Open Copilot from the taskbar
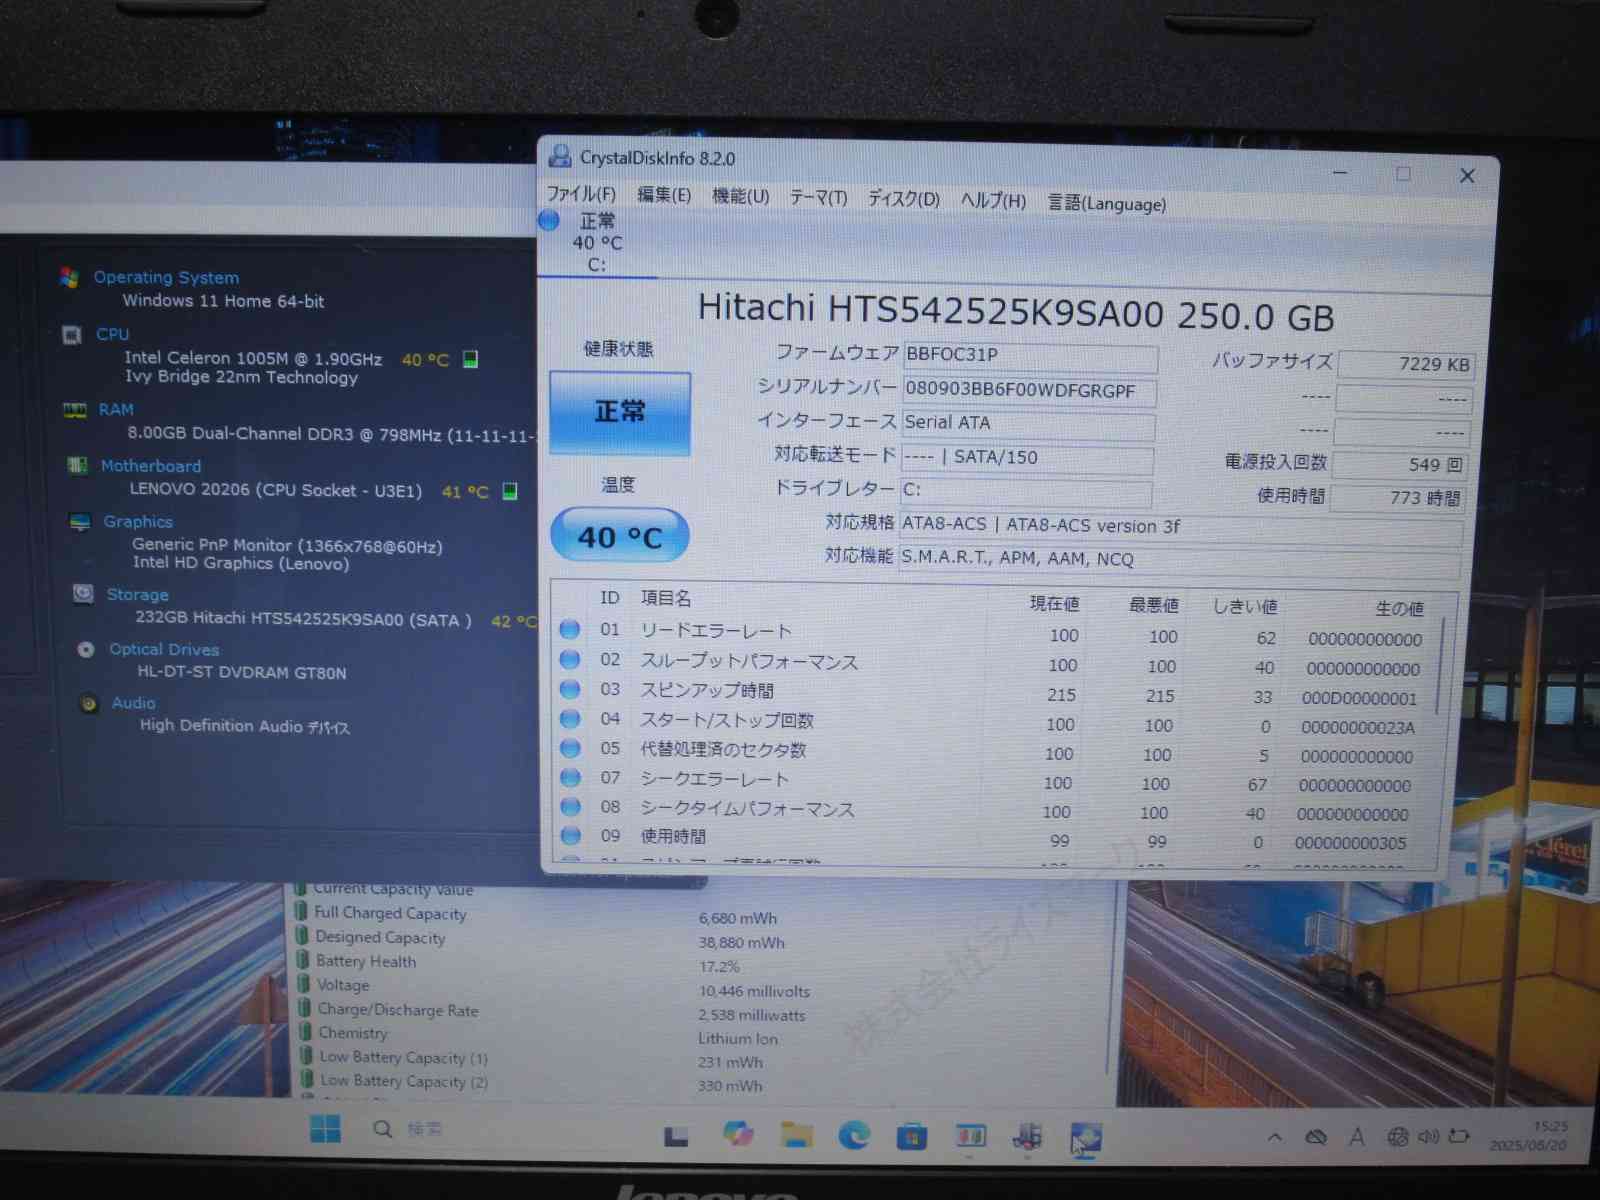This screenshot has width=1600, height=1200. pyautogui.click(x=738, y=1133)
